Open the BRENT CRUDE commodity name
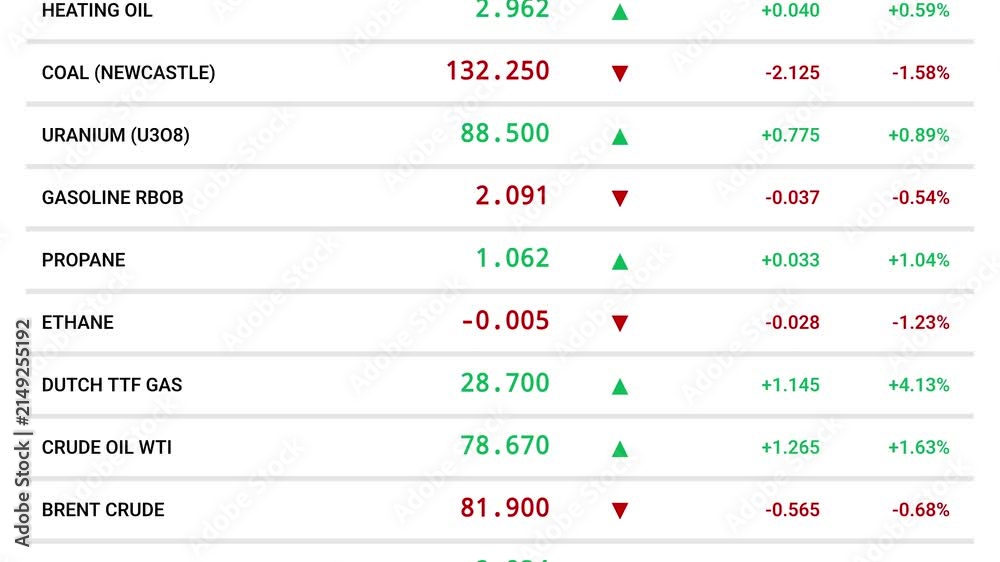Screen dimensions: 1000x562 coord(103,510)
